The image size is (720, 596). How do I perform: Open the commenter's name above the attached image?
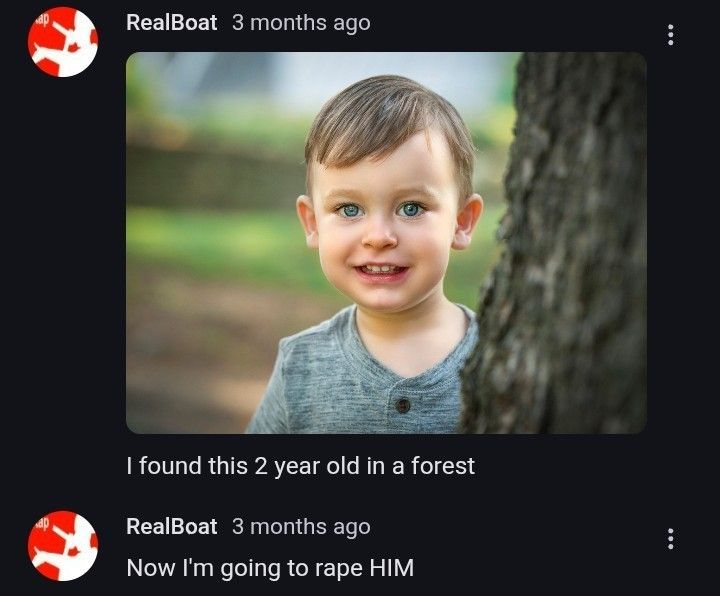(171, 23)
